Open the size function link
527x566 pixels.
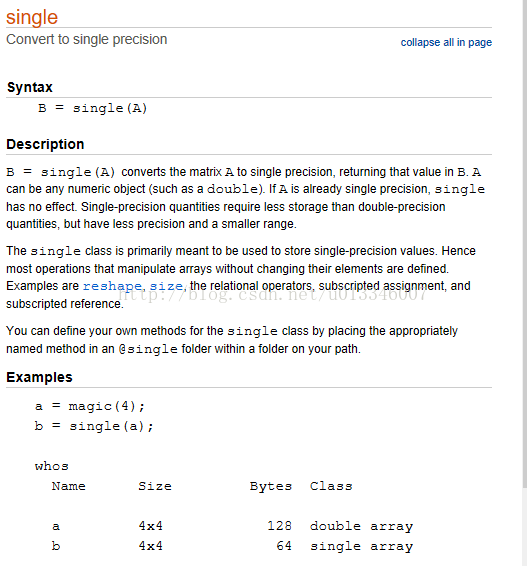(166, 286)
